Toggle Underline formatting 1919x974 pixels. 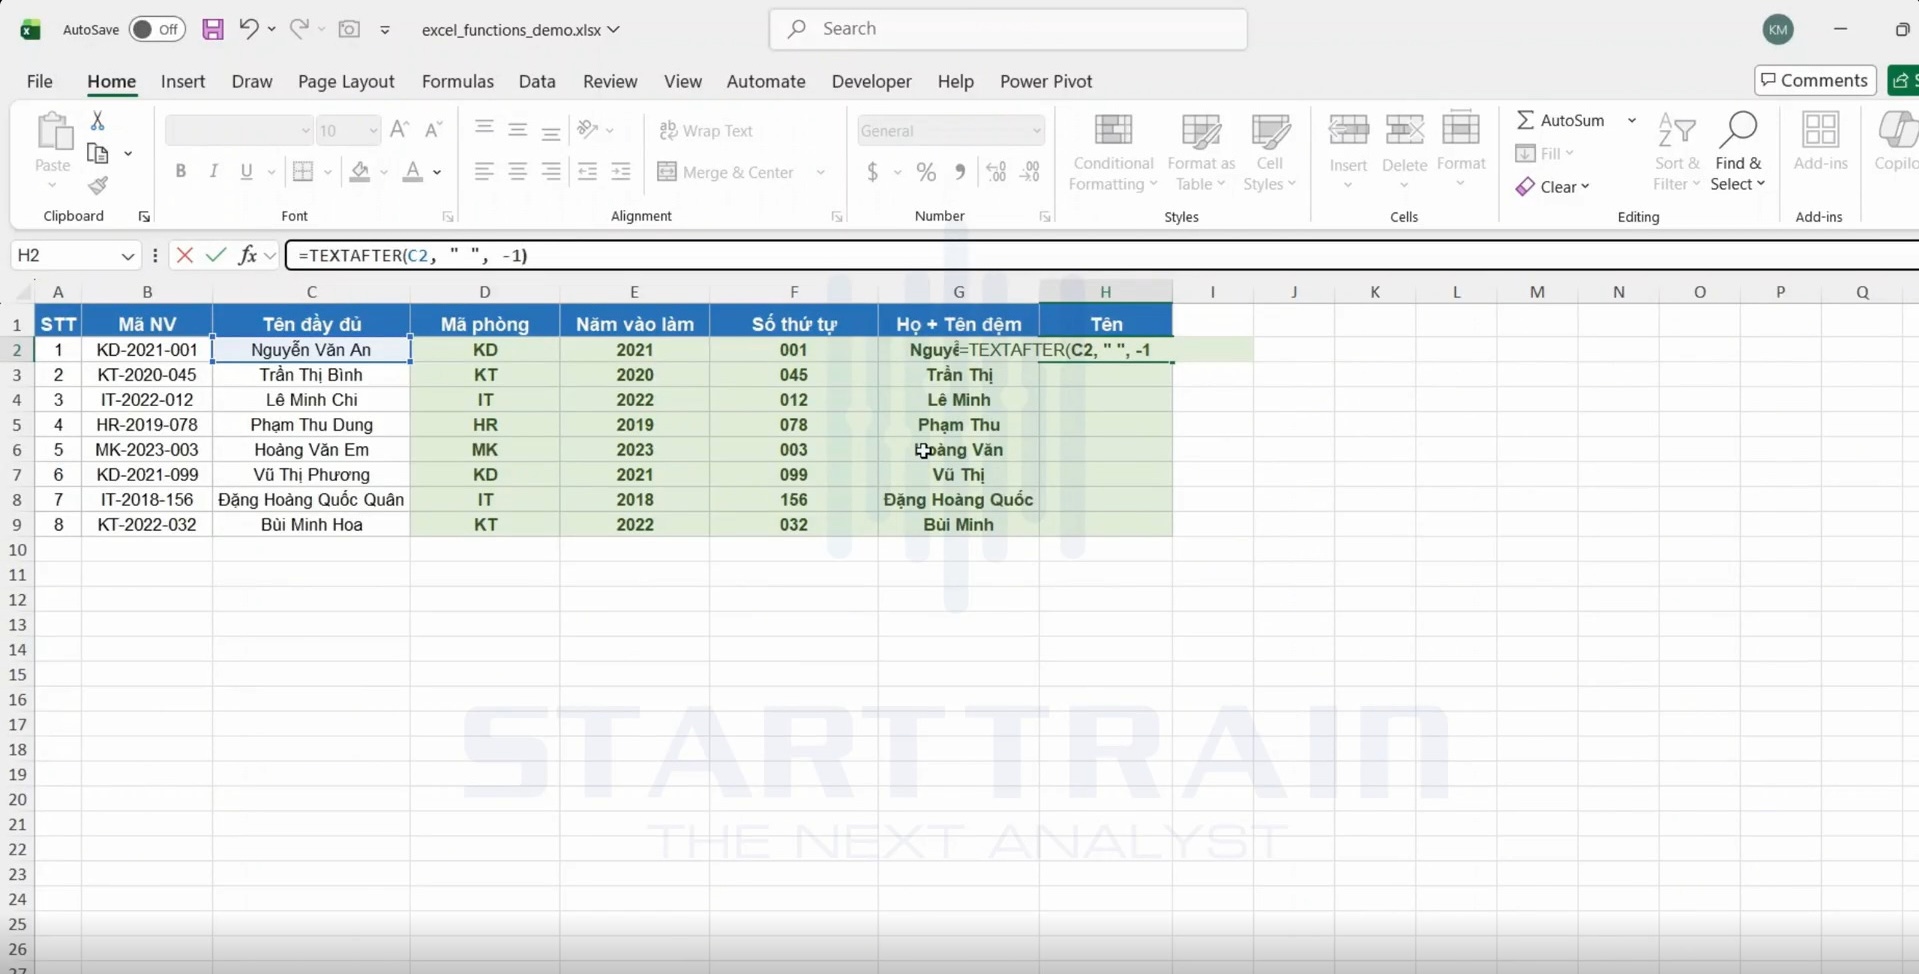(246, 172)
